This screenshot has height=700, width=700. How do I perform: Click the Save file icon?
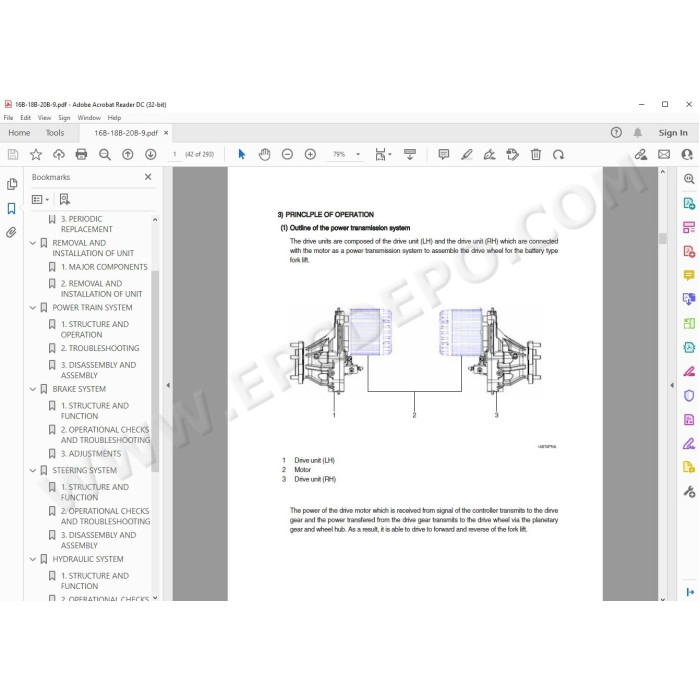pyautogui.click(x=13, y=154)
